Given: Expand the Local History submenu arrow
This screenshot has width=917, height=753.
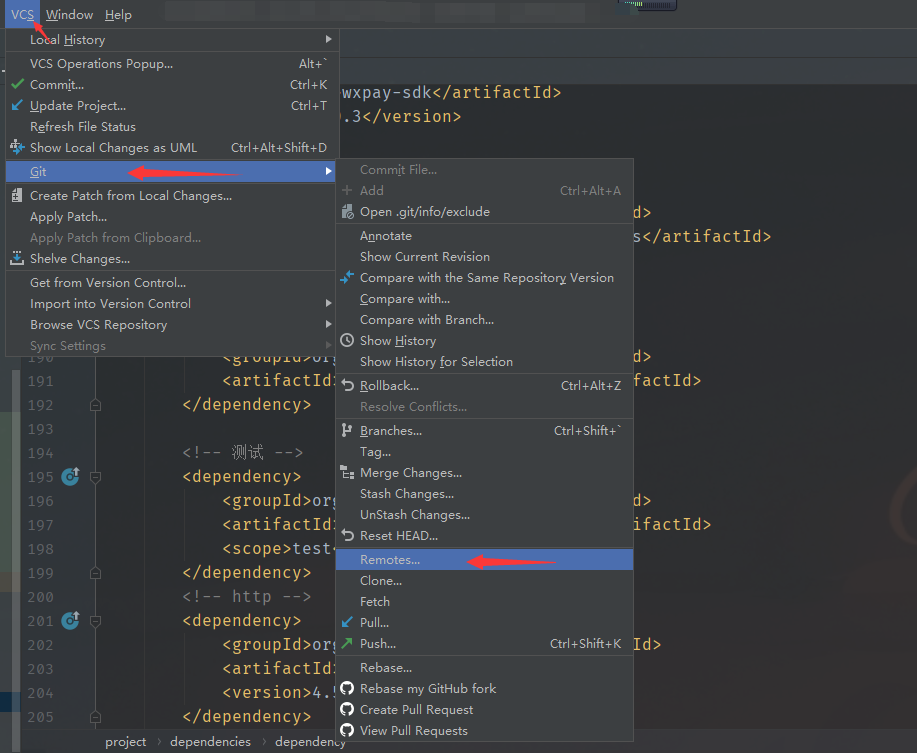Looking at the screenshot, I should click(328, 39).
